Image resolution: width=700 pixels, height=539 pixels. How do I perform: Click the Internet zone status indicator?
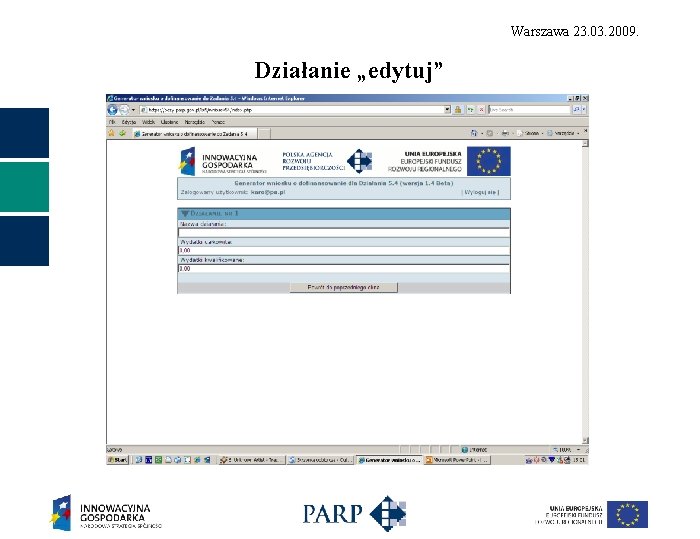(474, 450)
